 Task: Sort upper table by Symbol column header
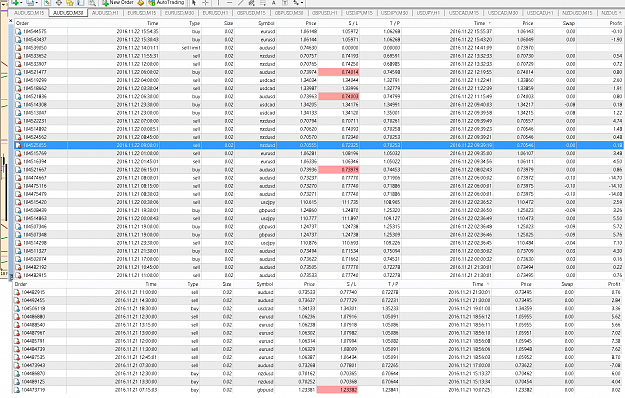(x=266, y=23)
